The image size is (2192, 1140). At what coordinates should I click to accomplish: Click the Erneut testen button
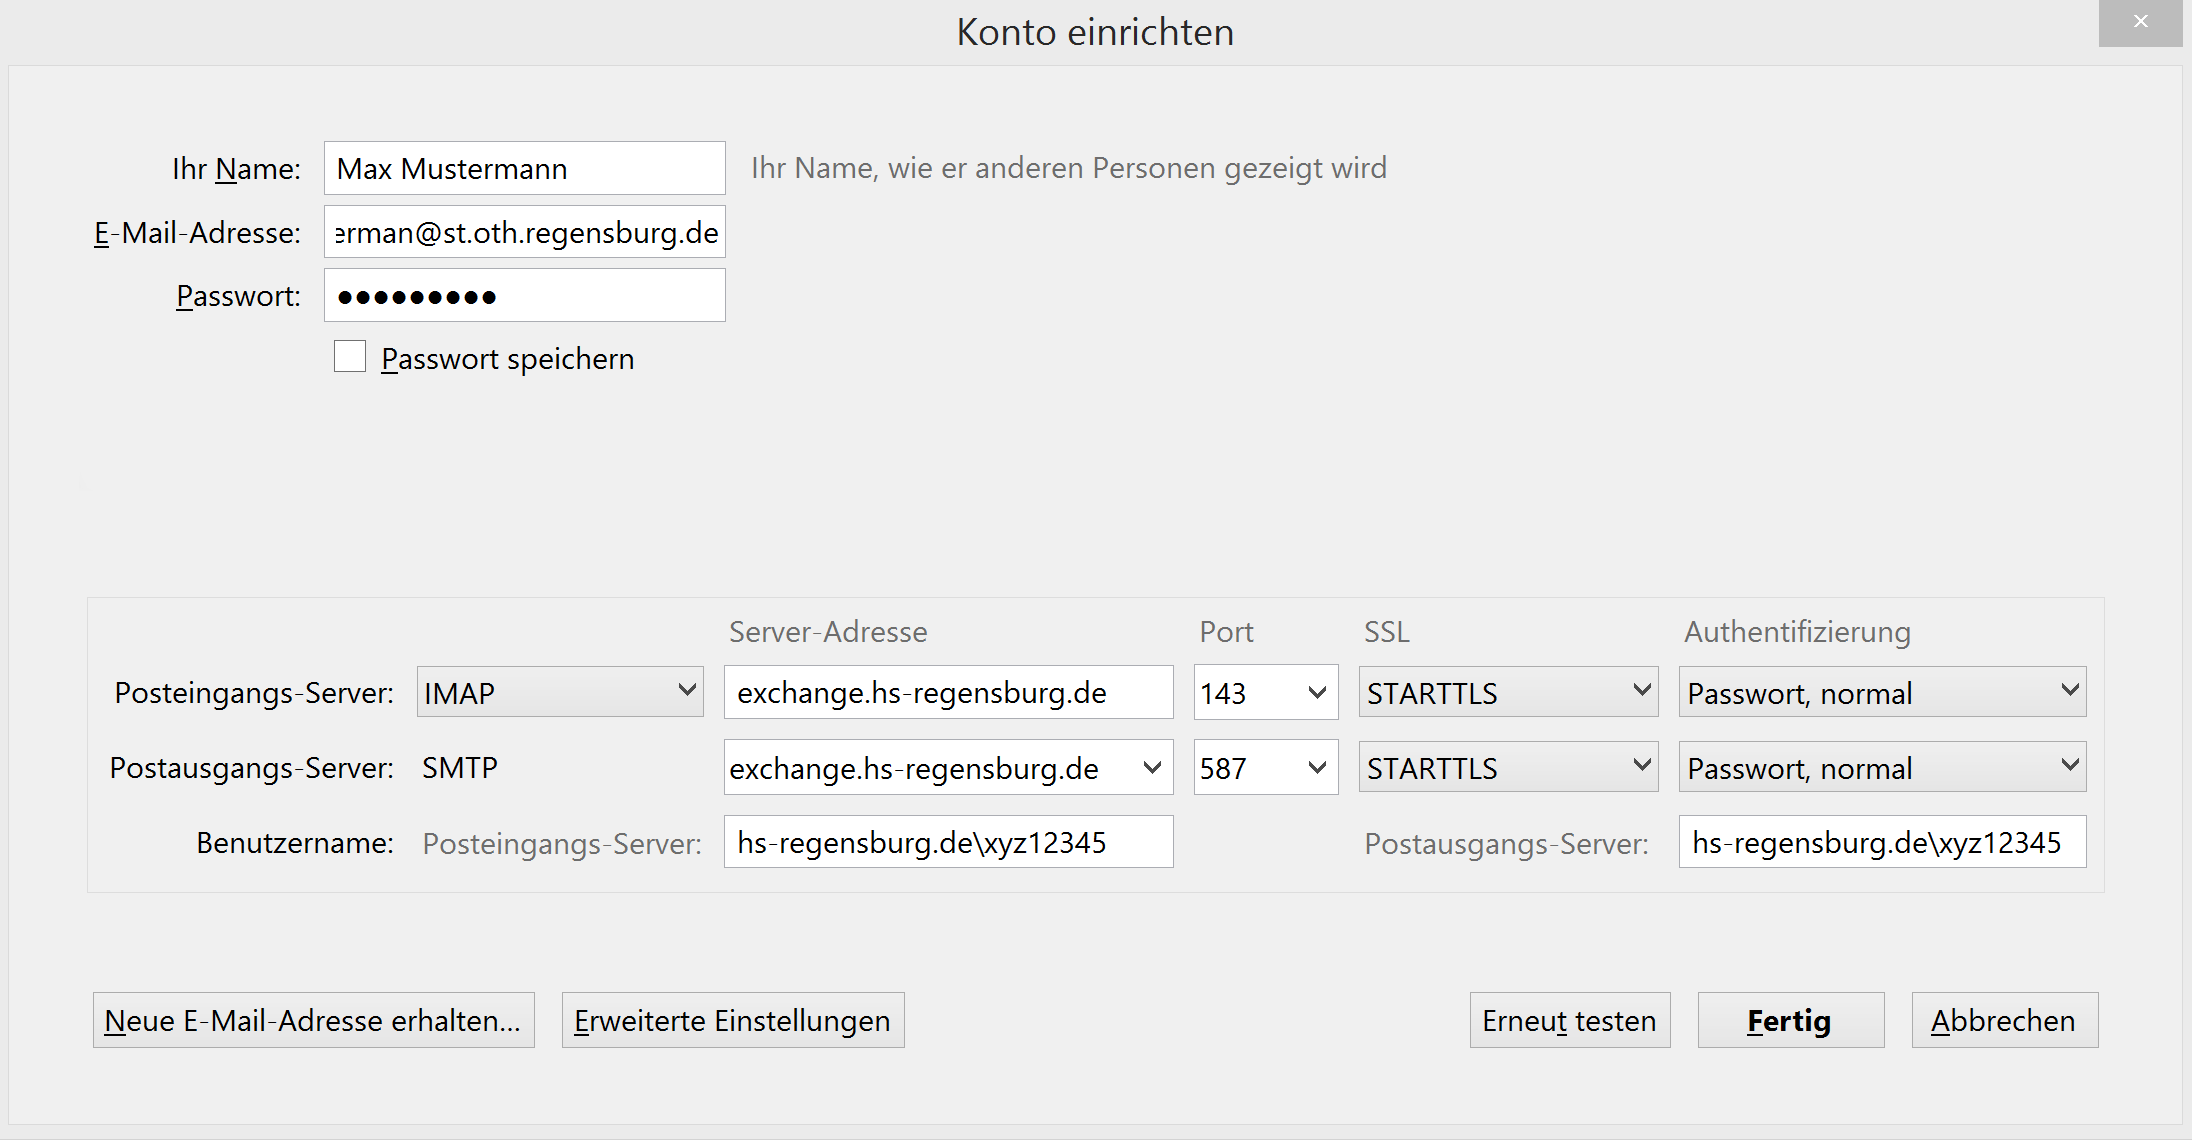pyautogui.click(x=1570, y=1020)
